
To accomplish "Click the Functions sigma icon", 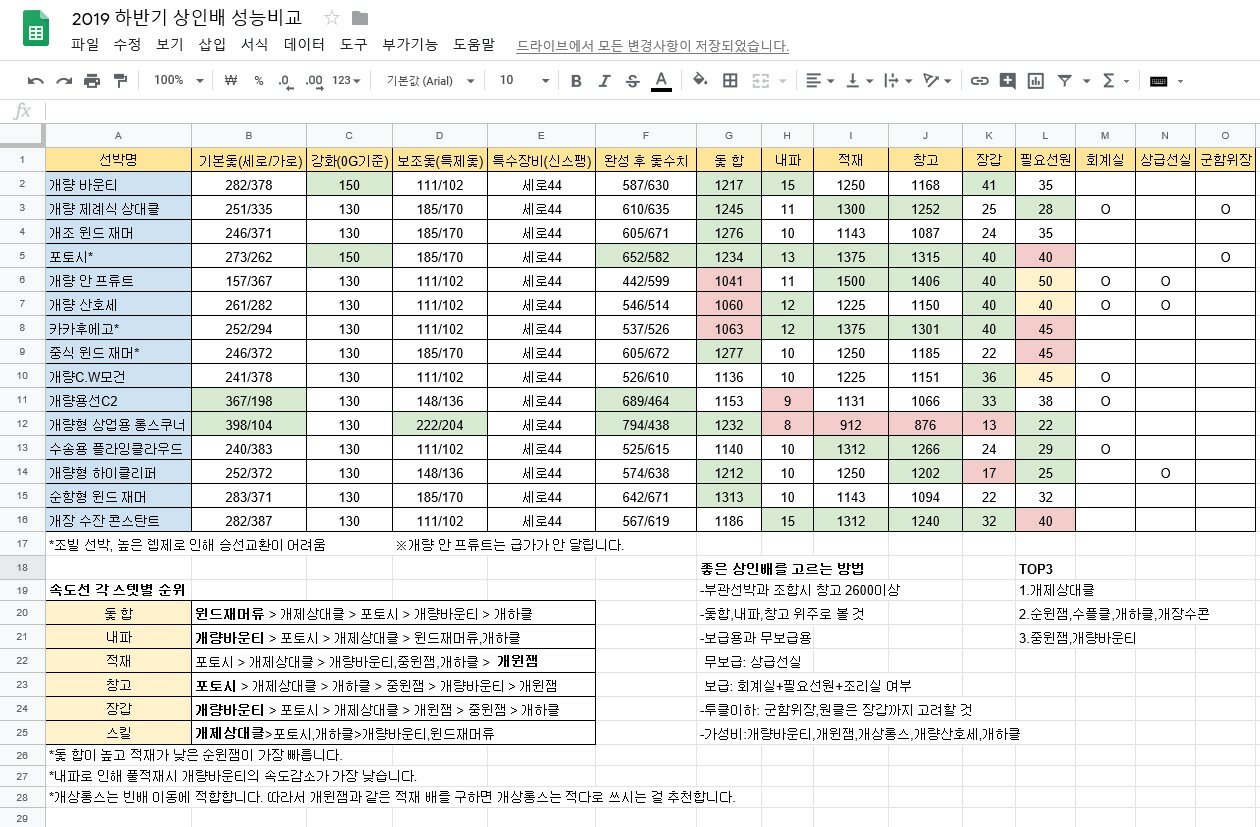I will point(1108,81).
